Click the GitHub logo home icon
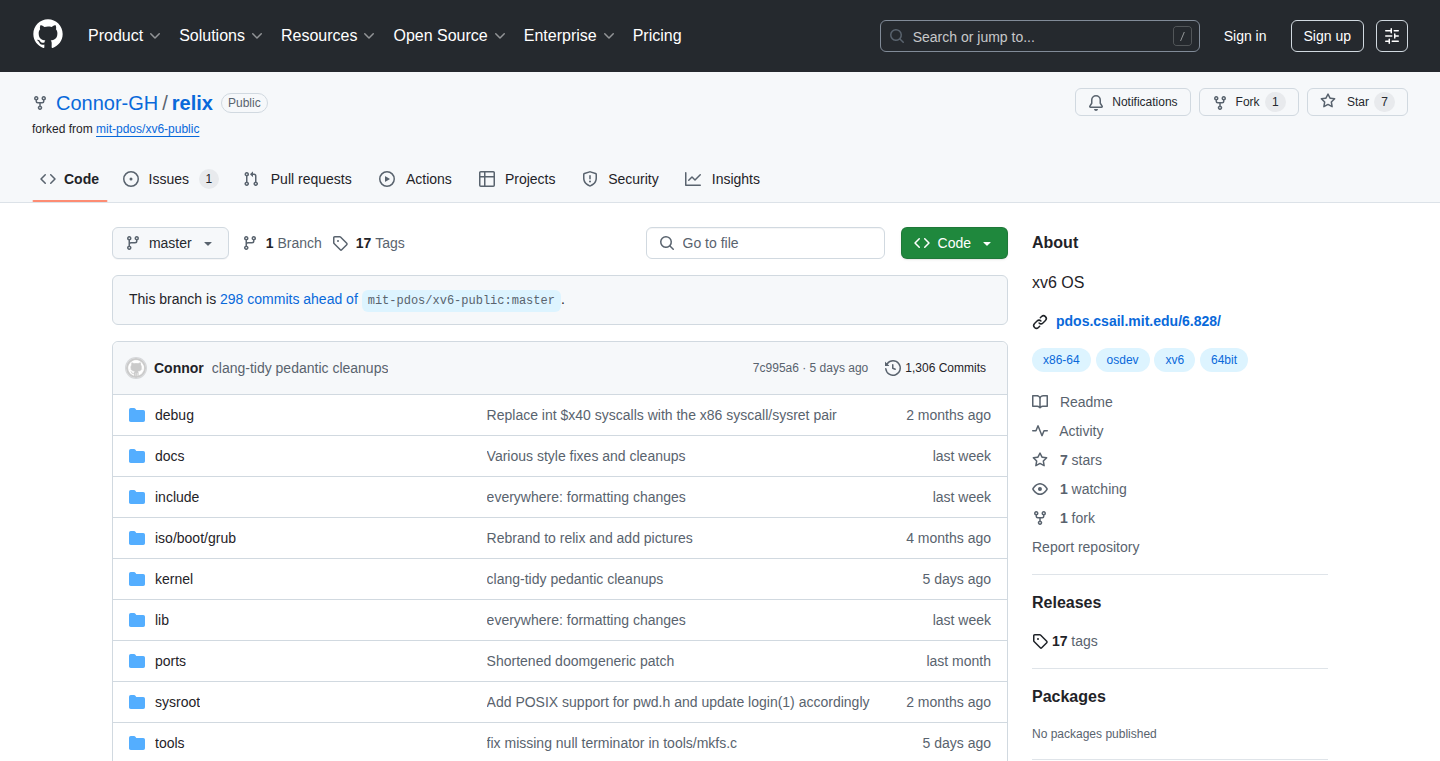This screenshot has height=761, width=1440. (x=48, y=35)
